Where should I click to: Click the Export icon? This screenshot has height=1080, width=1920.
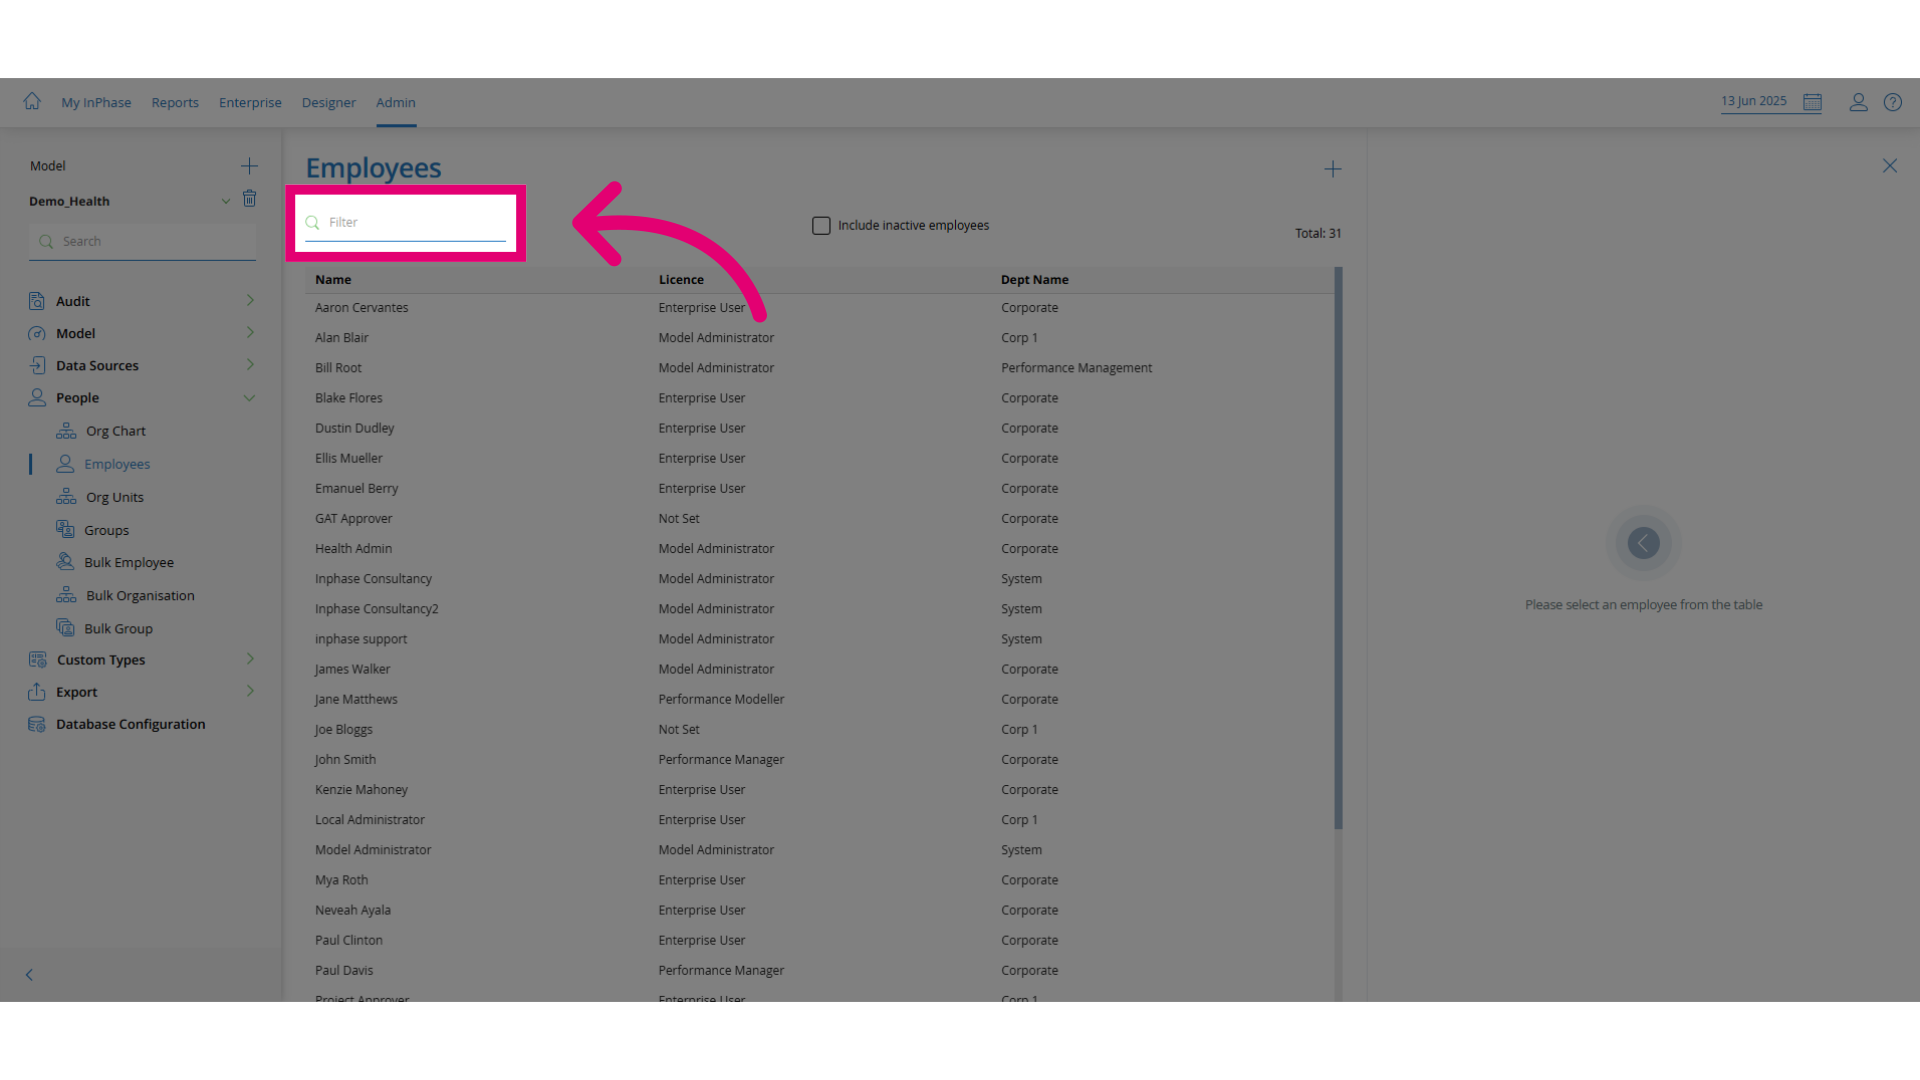[x=37, y=692]
